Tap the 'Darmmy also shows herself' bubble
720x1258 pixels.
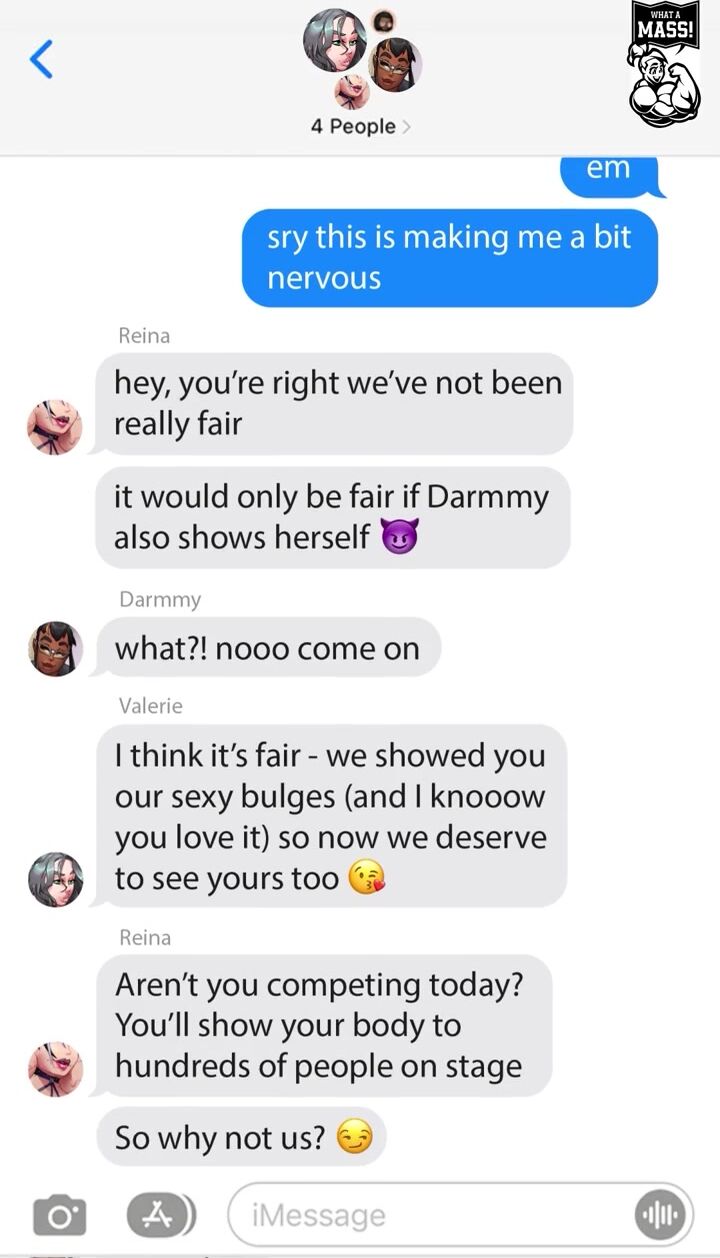[x=333, y=517]
